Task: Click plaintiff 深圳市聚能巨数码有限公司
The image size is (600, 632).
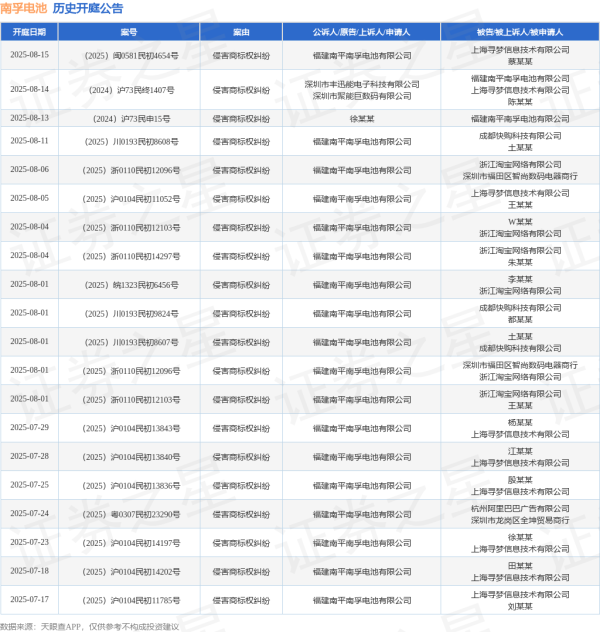Action: click(x=362, y=96)
